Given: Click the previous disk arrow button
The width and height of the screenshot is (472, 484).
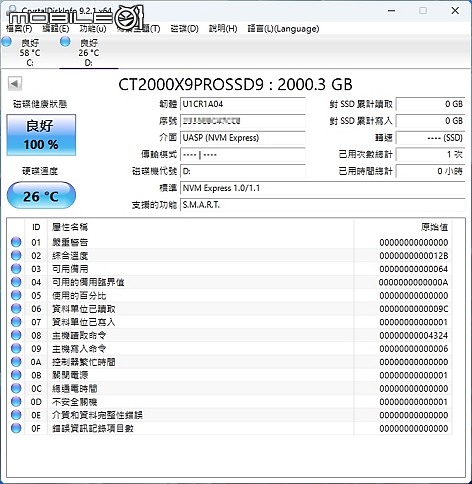Looking at the screenshot, I should [x=15, y=84].
